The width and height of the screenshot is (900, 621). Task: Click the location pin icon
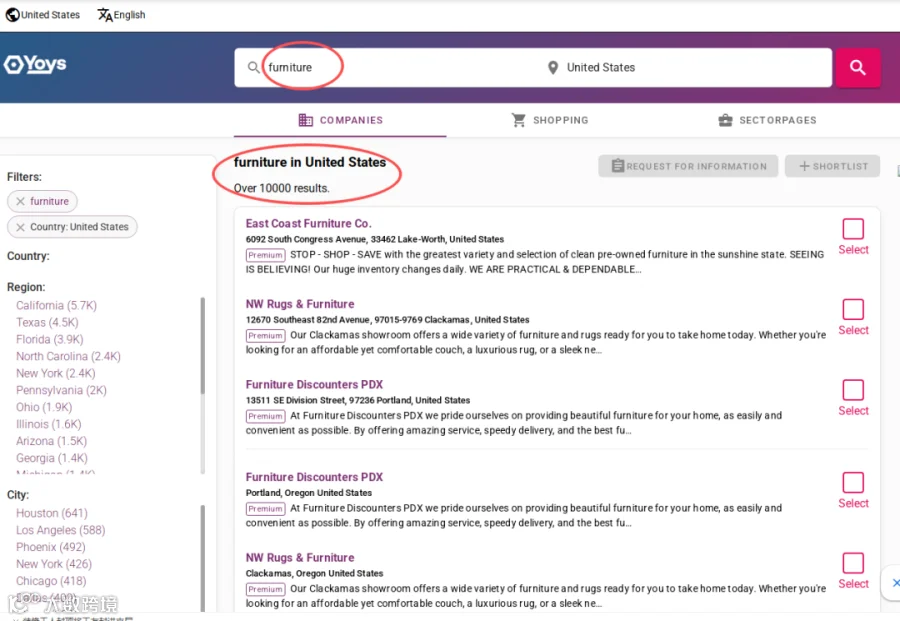click(553, 68)
